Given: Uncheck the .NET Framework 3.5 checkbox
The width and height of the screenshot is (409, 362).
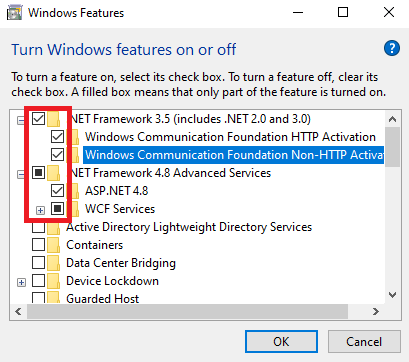Looking at the screenshot, I should click(x=39, y=118).
